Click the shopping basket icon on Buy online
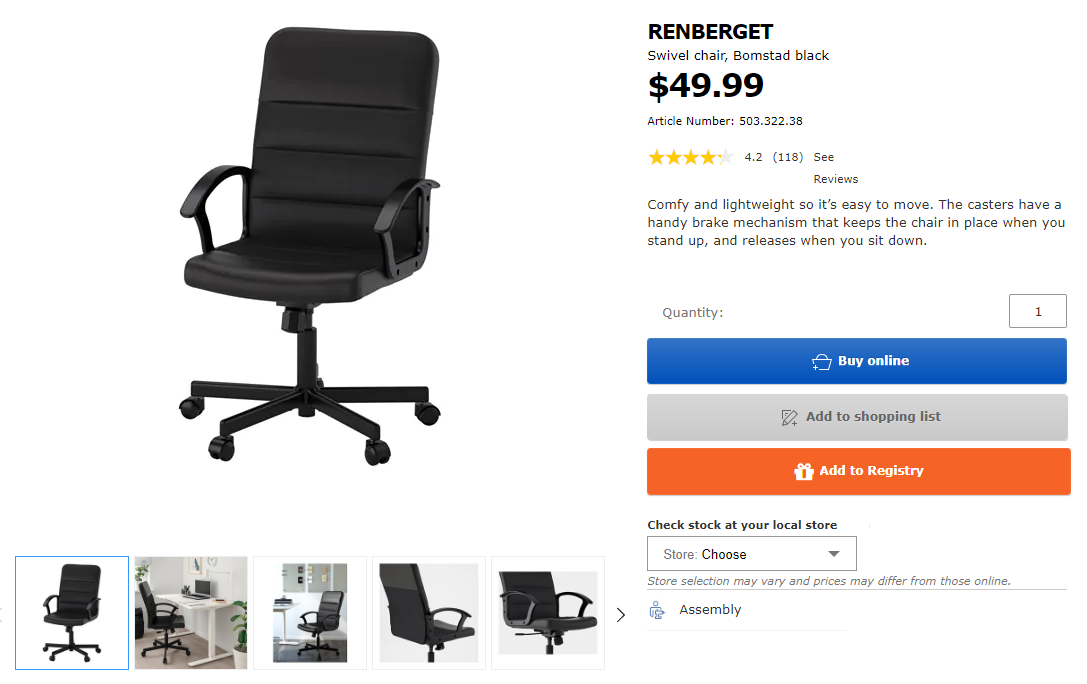 (x=821, y=362)
